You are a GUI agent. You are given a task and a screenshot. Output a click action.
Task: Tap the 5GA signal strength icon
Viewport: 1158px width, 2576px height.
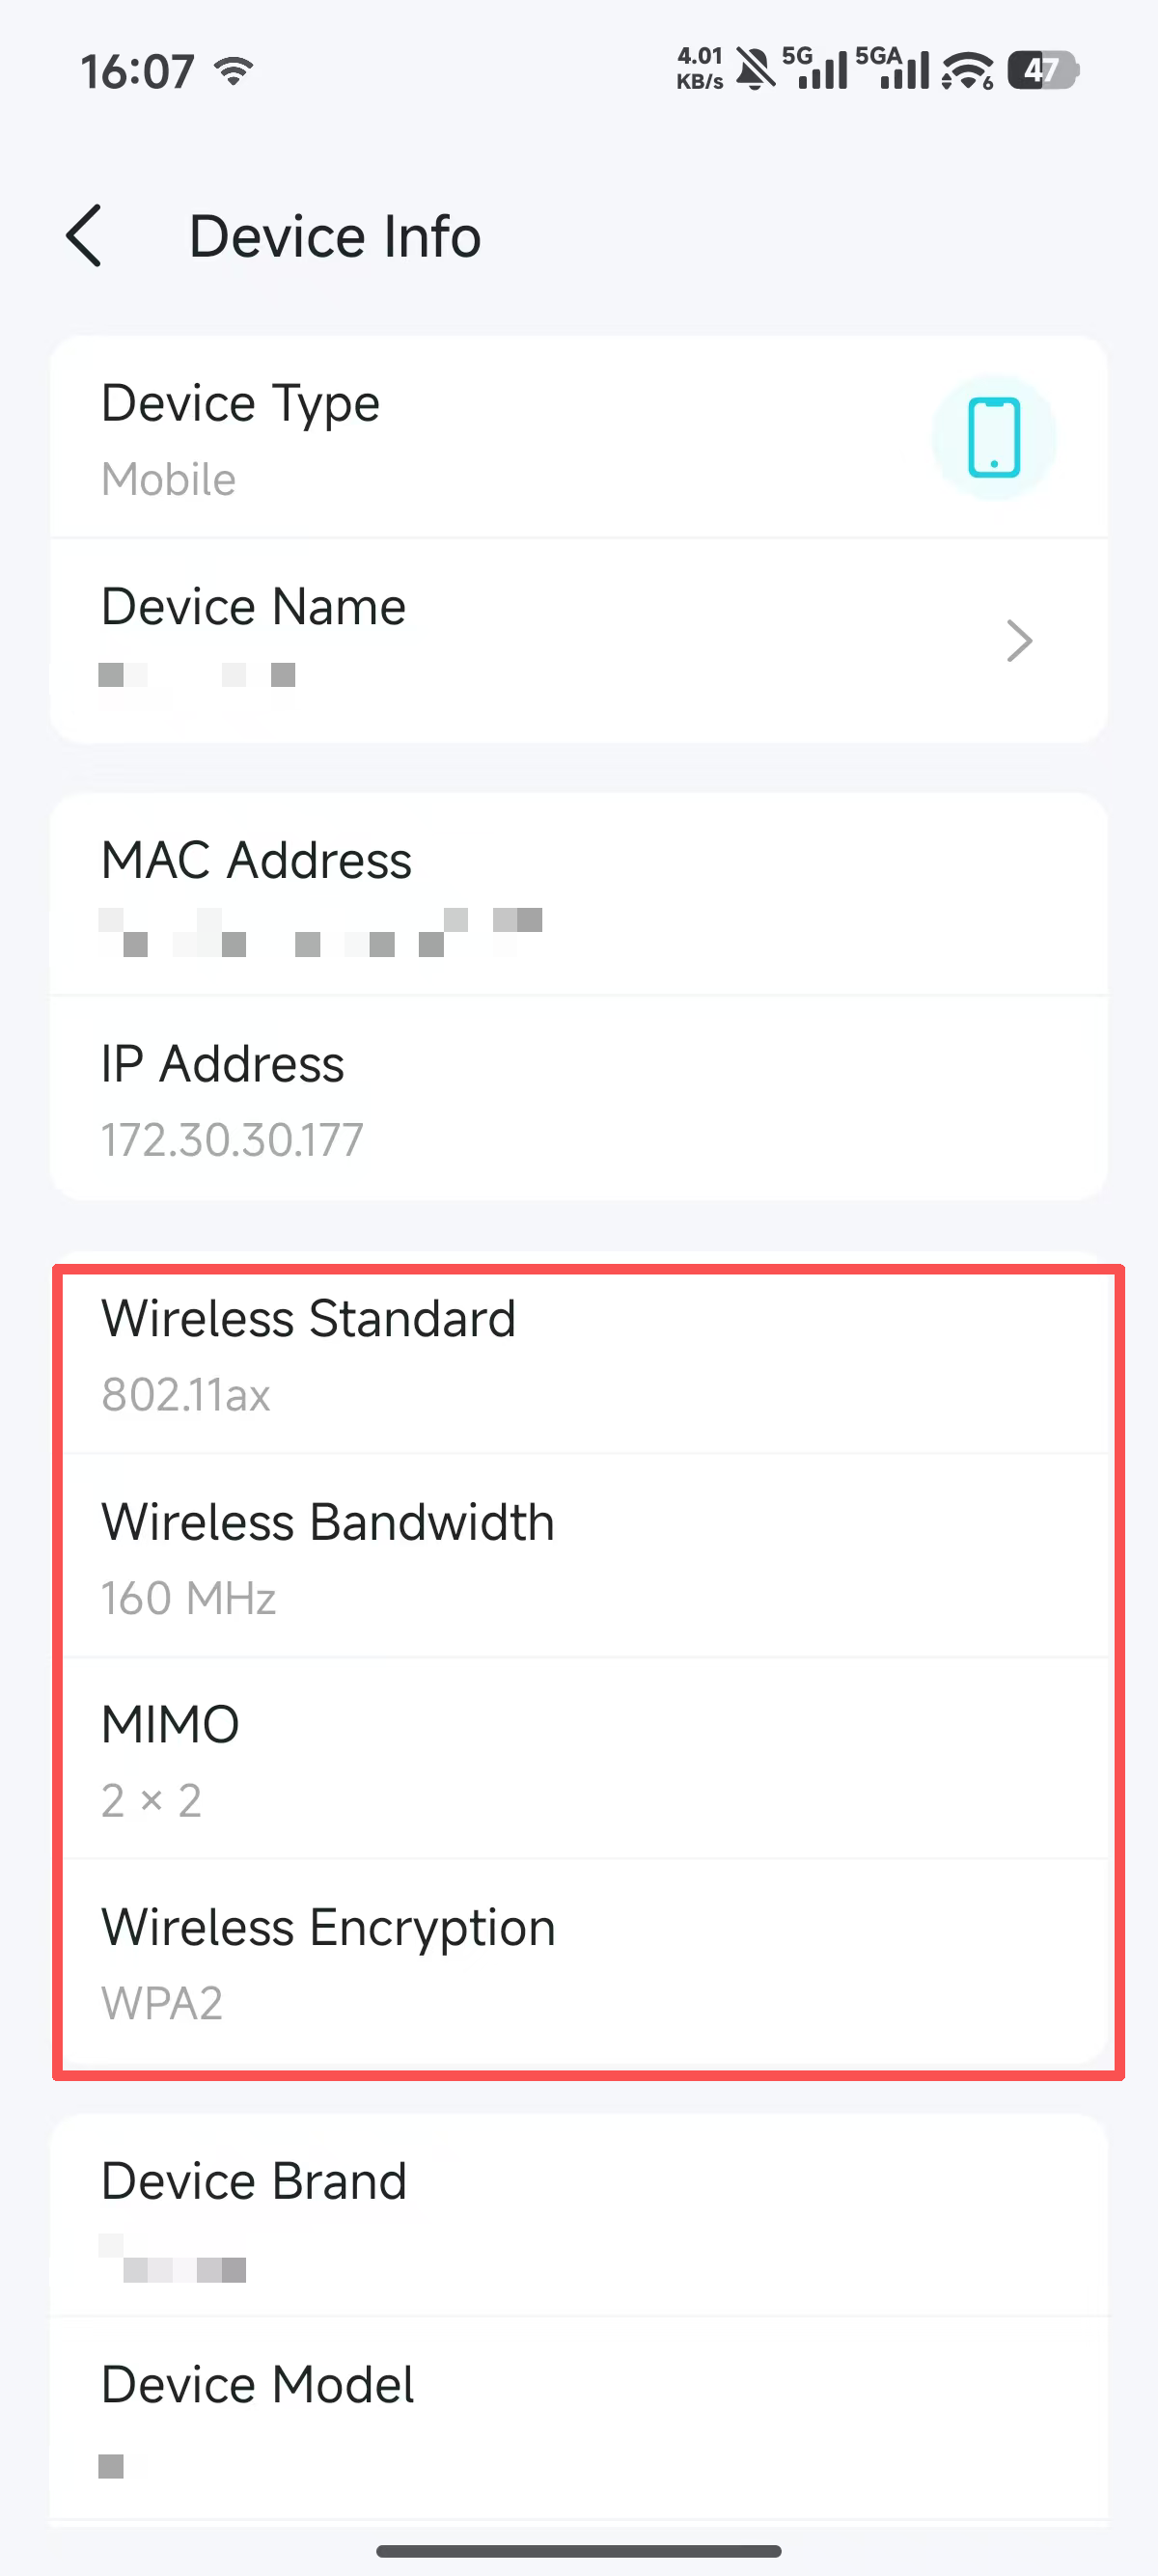pos(893,69)
